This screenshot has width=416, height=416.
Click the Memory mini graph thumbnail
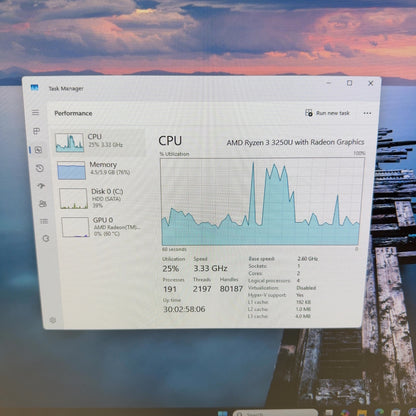[x=71, y=170]
